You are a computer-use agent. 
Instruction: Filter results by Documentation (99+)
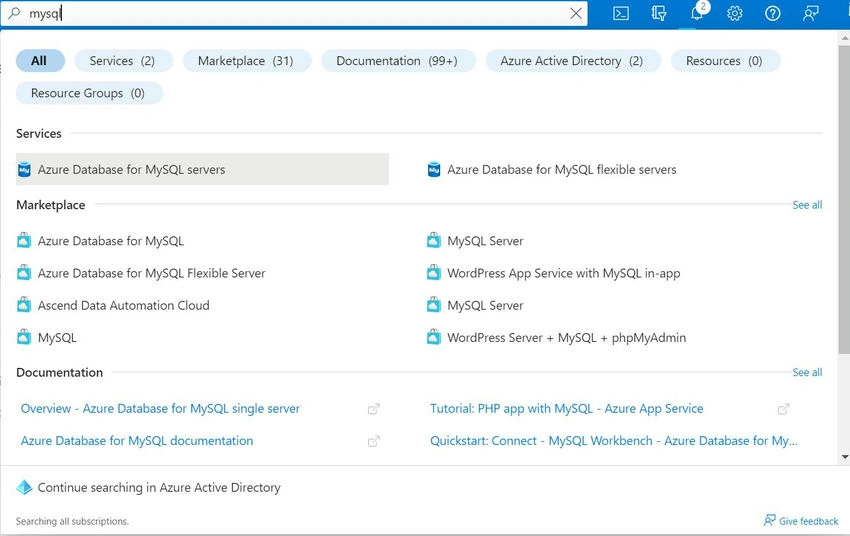pos(397,61)
